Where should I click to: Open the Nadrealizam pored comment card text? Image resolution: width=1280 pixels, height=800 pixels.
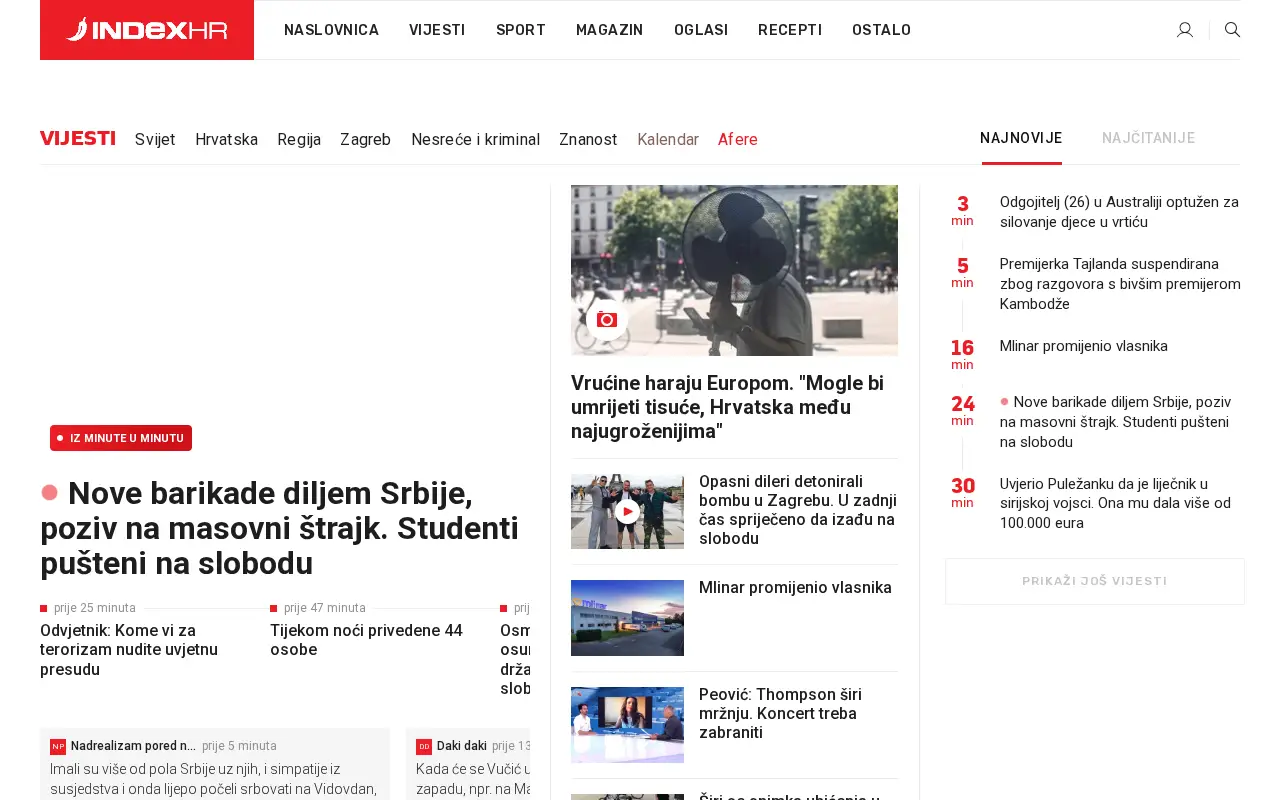pyautogui.click(x=214, y=779)
